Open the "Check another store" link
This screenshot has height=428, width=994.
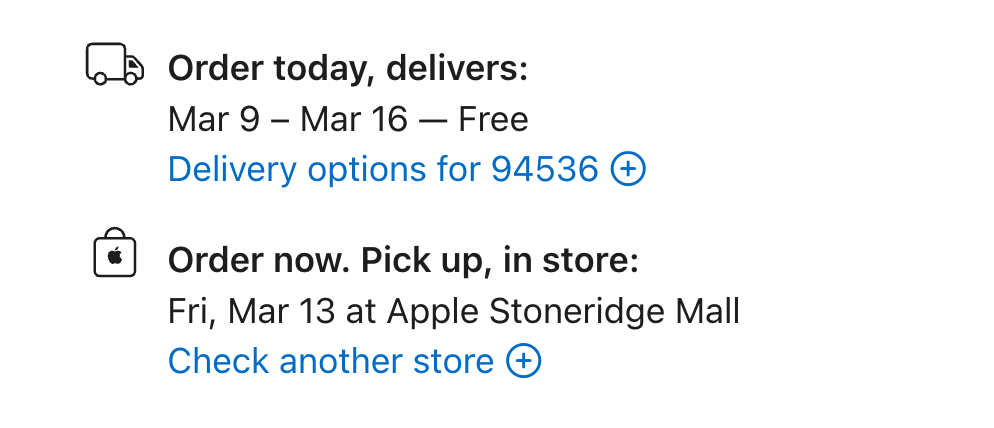330,361
